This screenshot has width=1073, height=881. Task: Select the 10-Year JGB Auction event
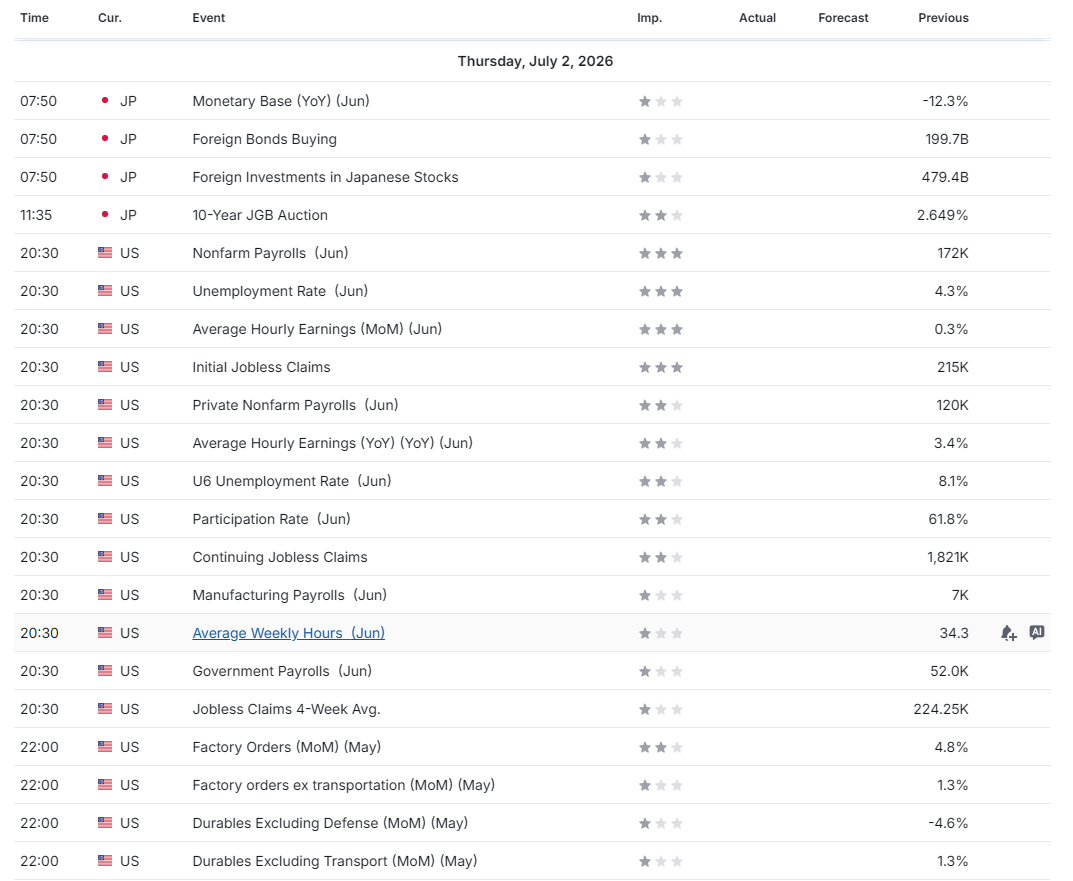tap(260, 215)
